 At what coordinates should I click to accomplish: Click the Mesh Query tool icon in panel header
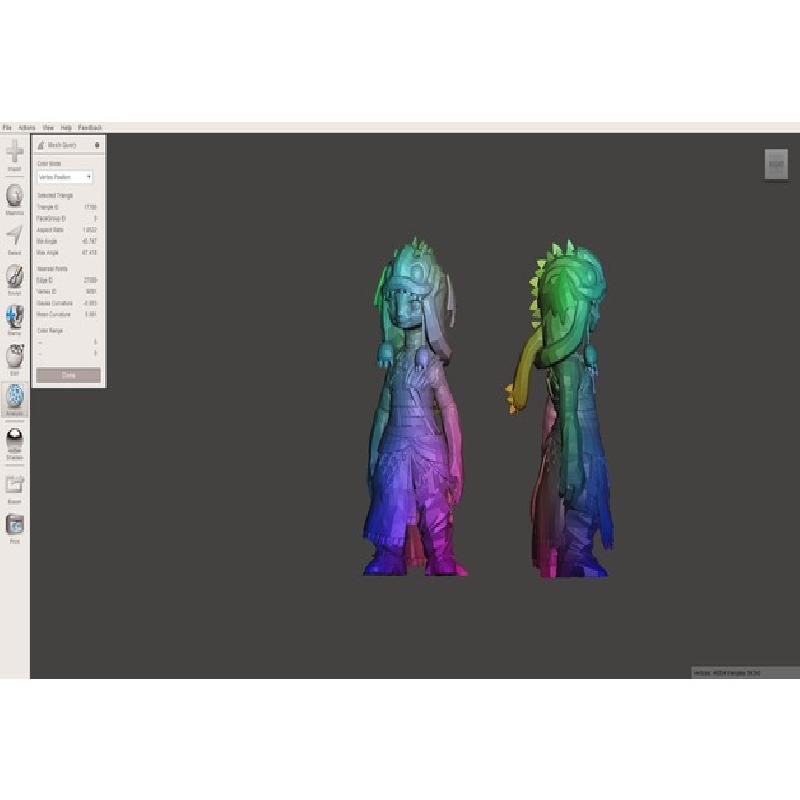(x=41, y=145)
